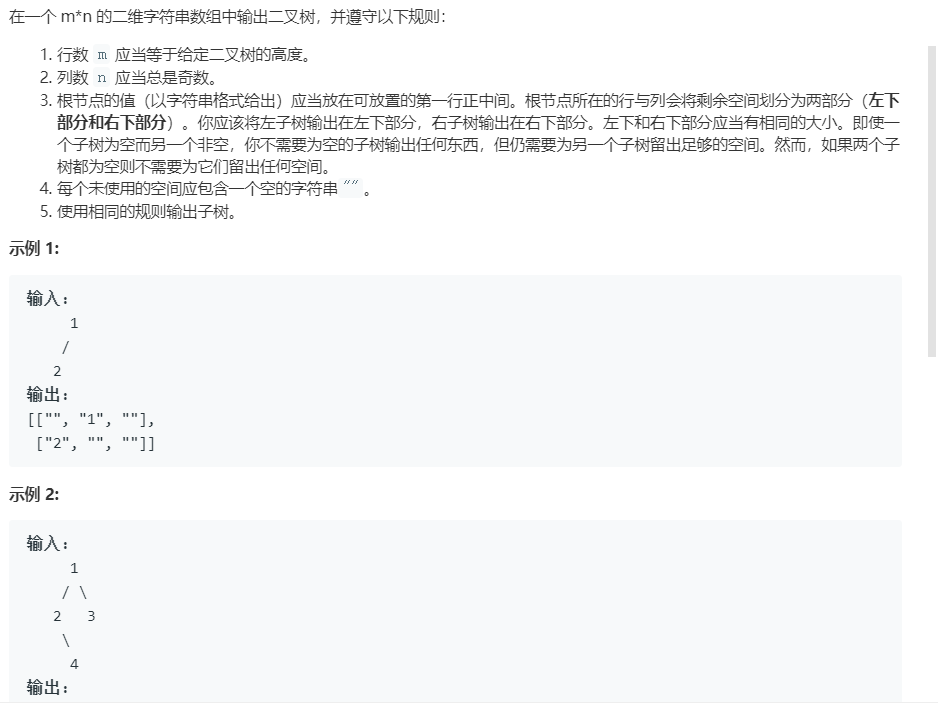Screen dimensions: 938x706
Task: Click the output line [["", "1", ""],
Action: pos(91,419)
